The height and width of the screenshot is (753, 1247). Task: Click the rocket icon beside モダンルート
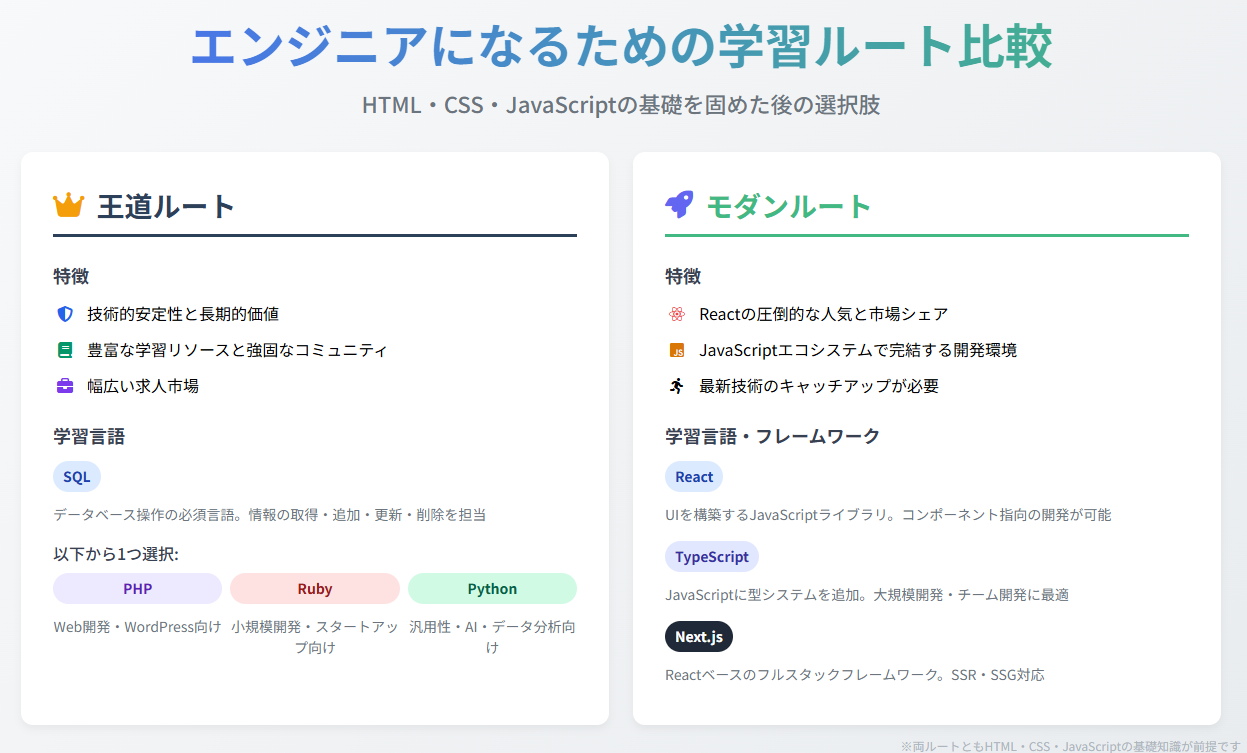(679, 206)
